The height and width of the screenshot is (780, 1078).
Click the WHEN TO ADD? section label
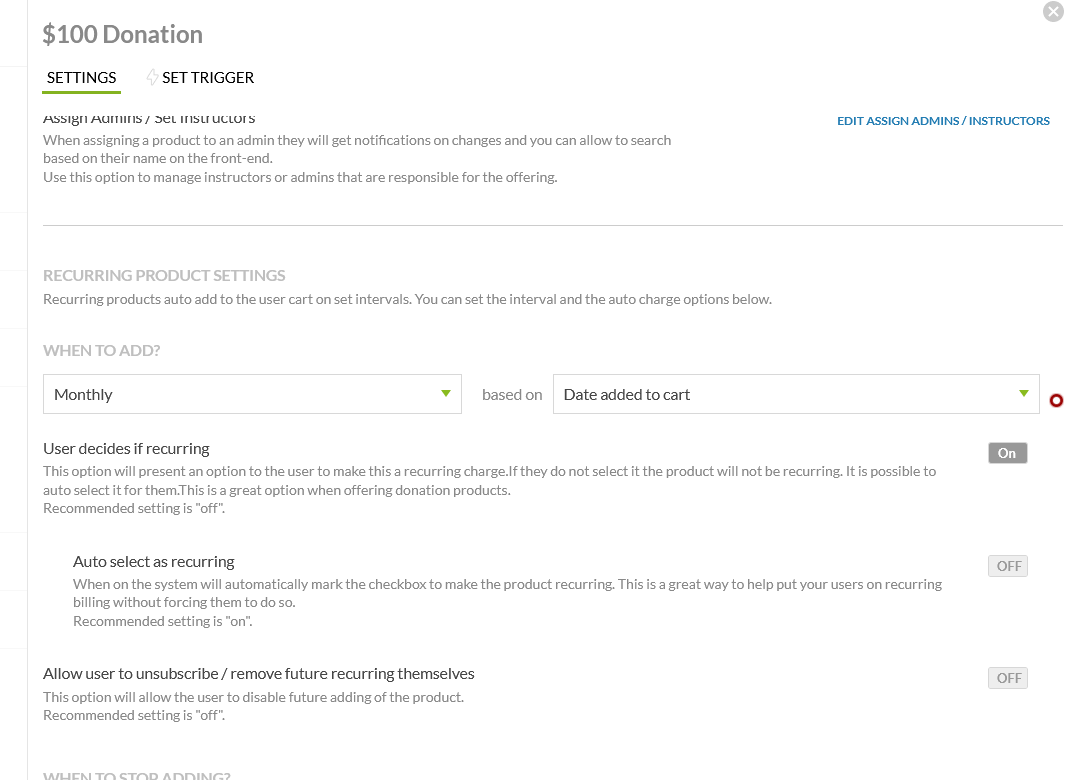(x=101, y=351)
